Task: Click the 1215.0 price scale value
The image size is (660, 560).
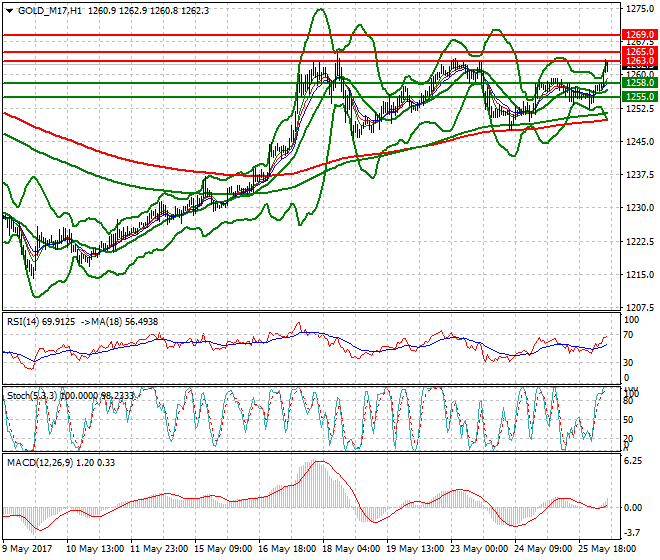Action: pyautogui.click(x=640, y=275)
